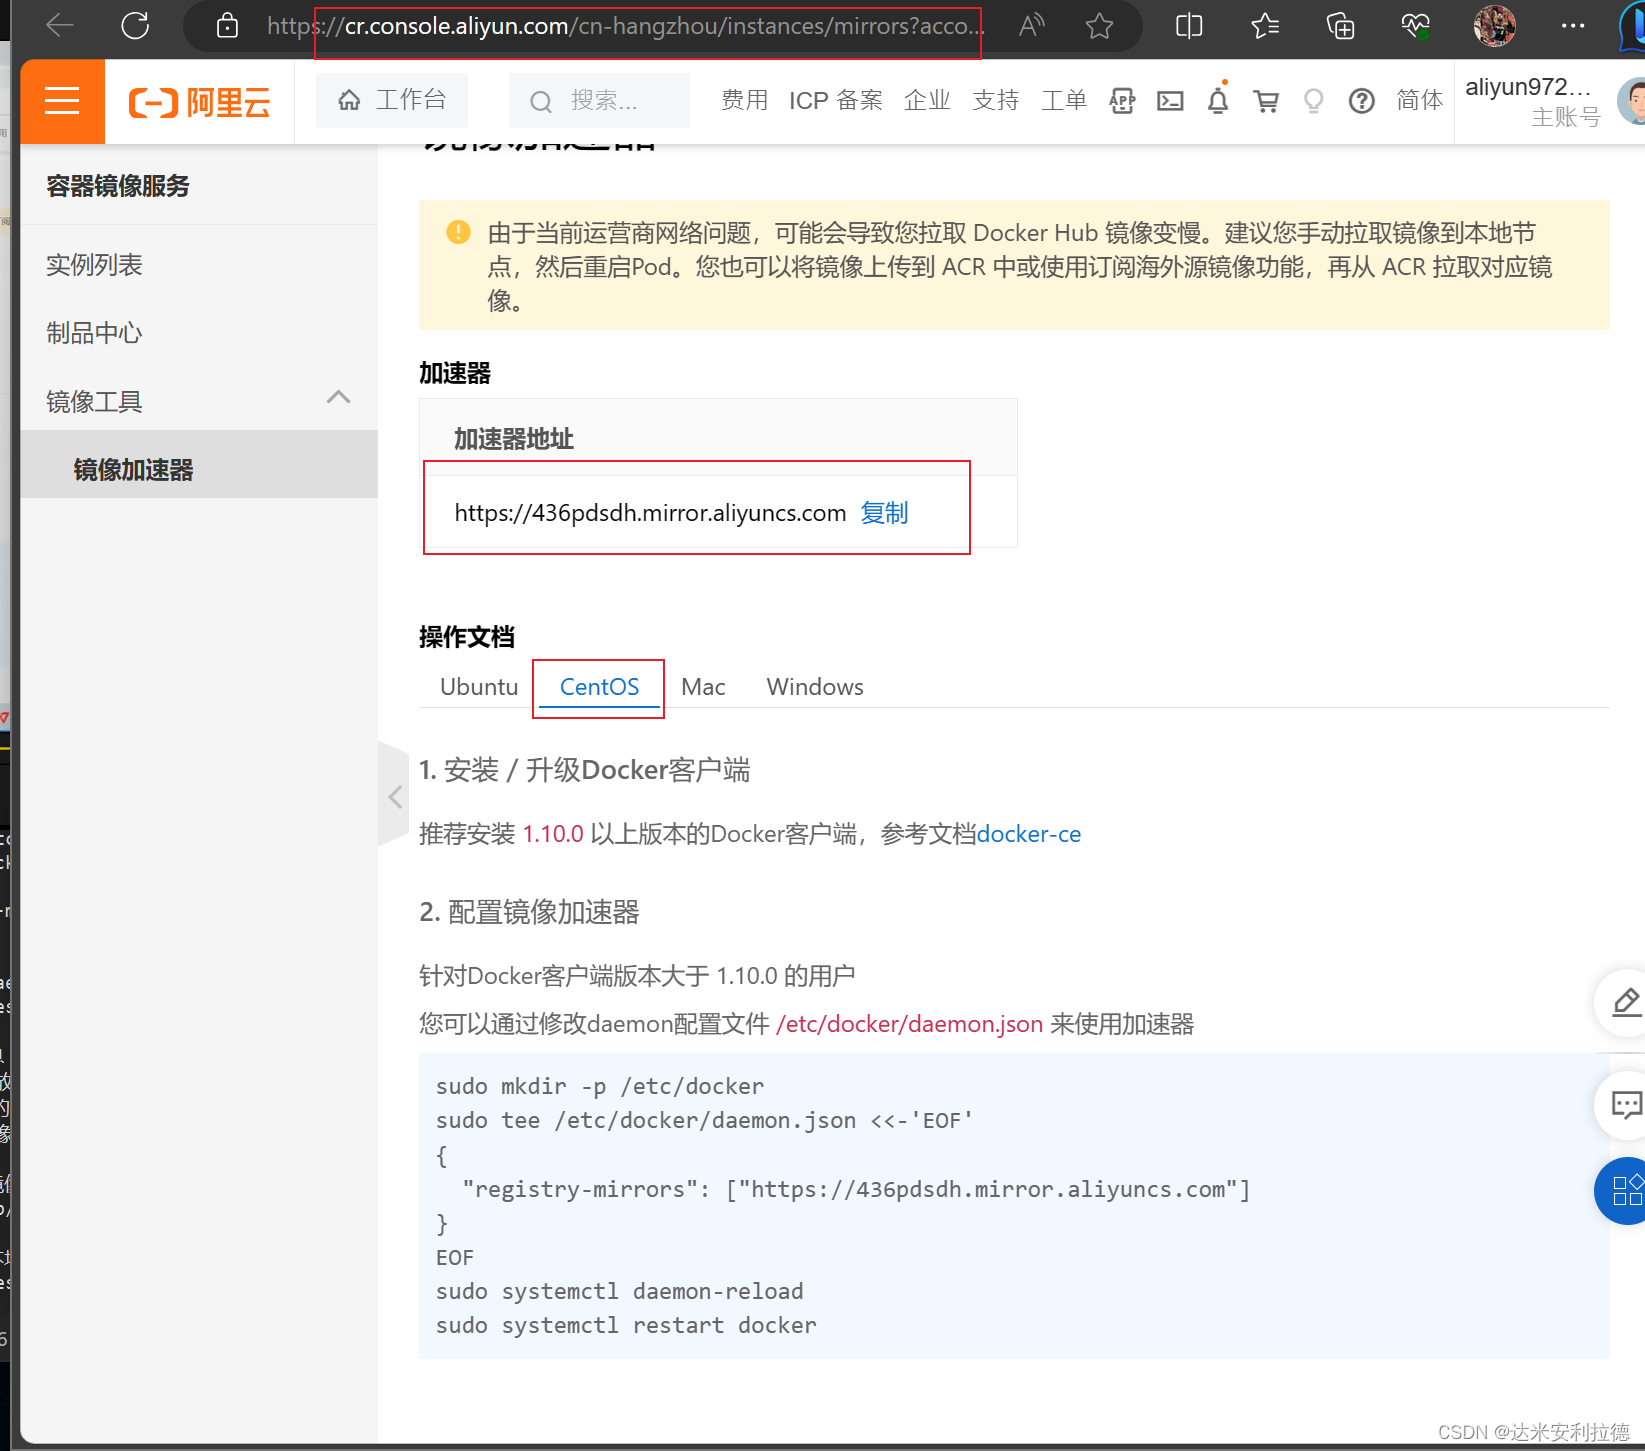Click the pencil feedback floating button
1645x1451 pixels.
(1624, 1002)
